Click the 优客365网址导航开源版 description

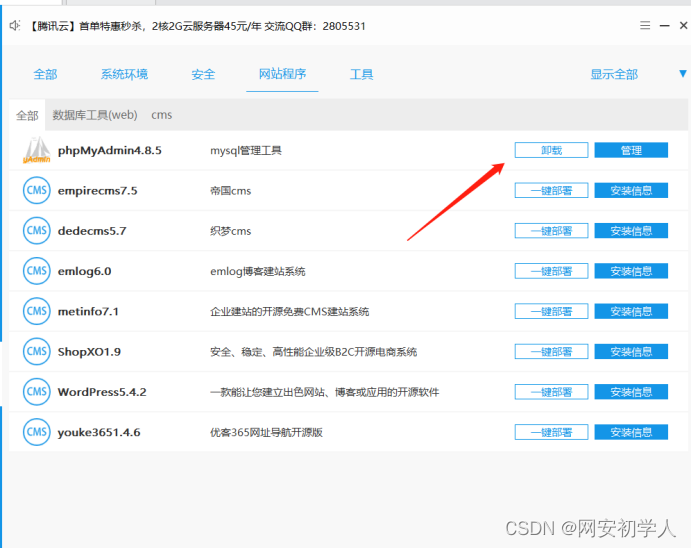click(x=266, y=432)
